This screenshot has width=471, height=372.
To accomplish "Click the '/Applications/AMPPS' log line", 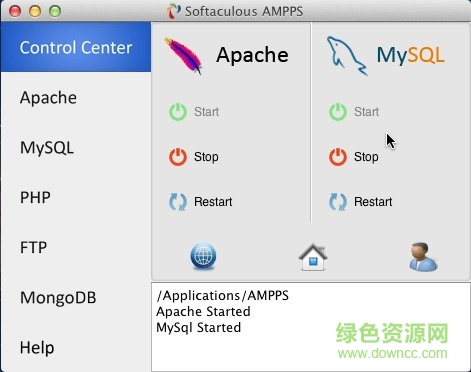I will 223,296.
